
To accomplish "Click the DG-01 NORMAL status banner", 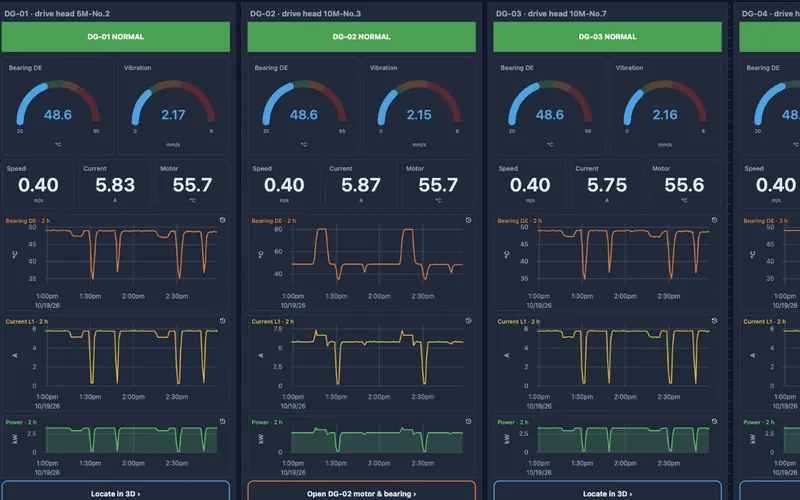I will (x=116, y=37).
